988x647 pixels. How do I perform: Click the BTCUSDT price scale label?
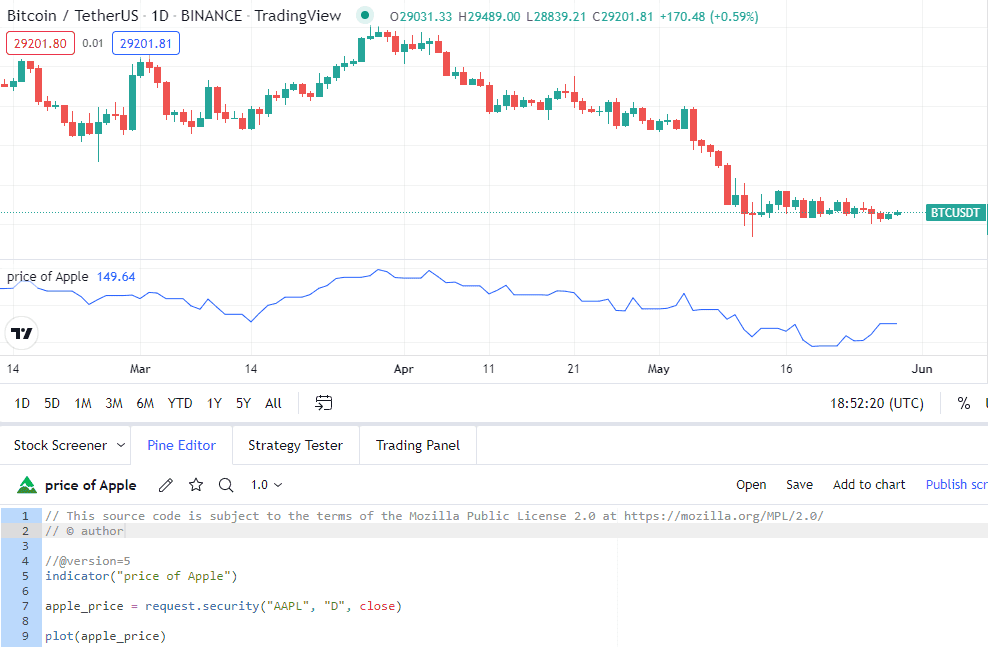tap(955, 213)
